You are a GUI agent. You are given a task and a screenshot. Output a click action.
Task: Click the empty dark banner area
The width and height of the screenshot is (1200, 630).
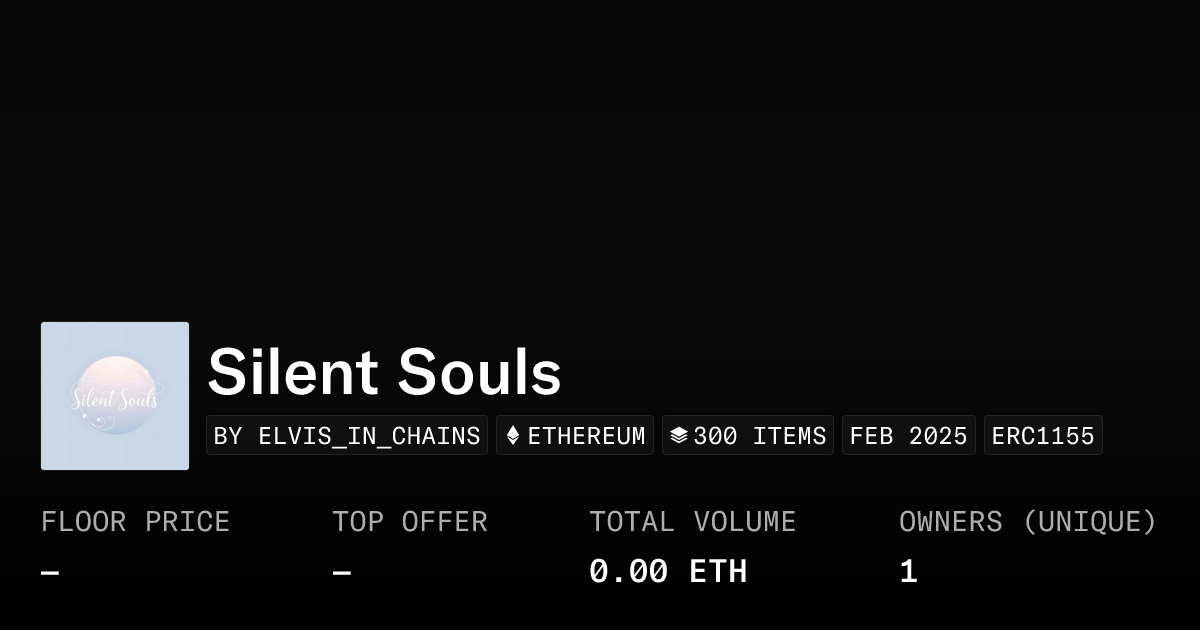click(x=600, y=150)
